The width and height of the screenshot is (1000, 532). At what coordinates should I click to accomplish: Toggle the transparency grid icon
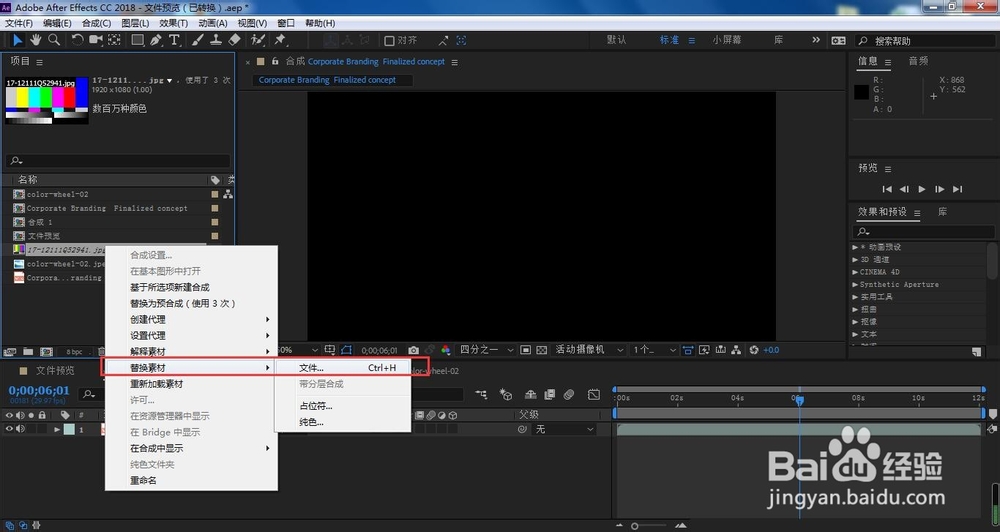[541, 350]
